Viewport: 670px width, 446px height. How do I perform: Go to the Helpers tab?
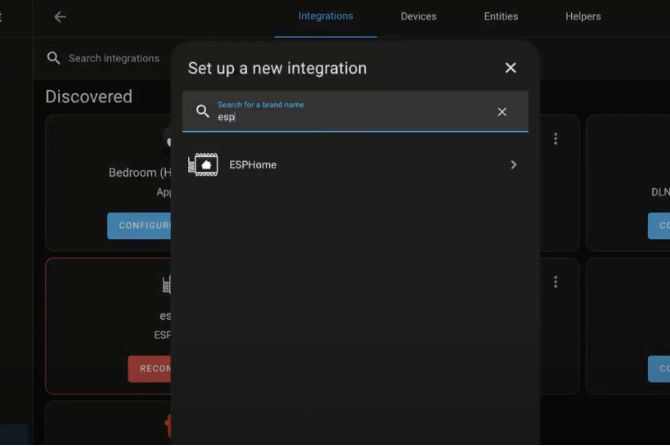coord(583,16)
